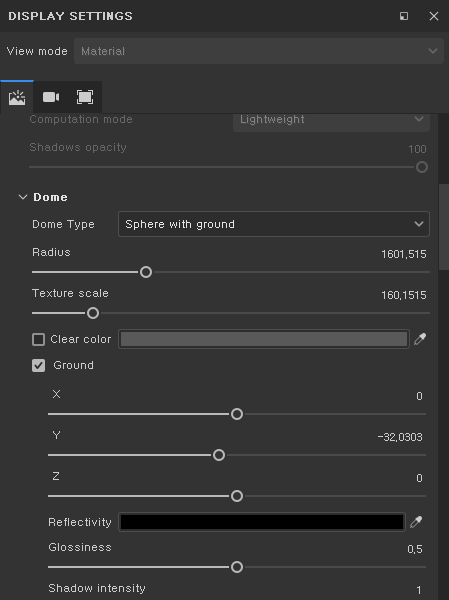Collapse the Dome section
The image size is (449, 600).
coord(23,197)
